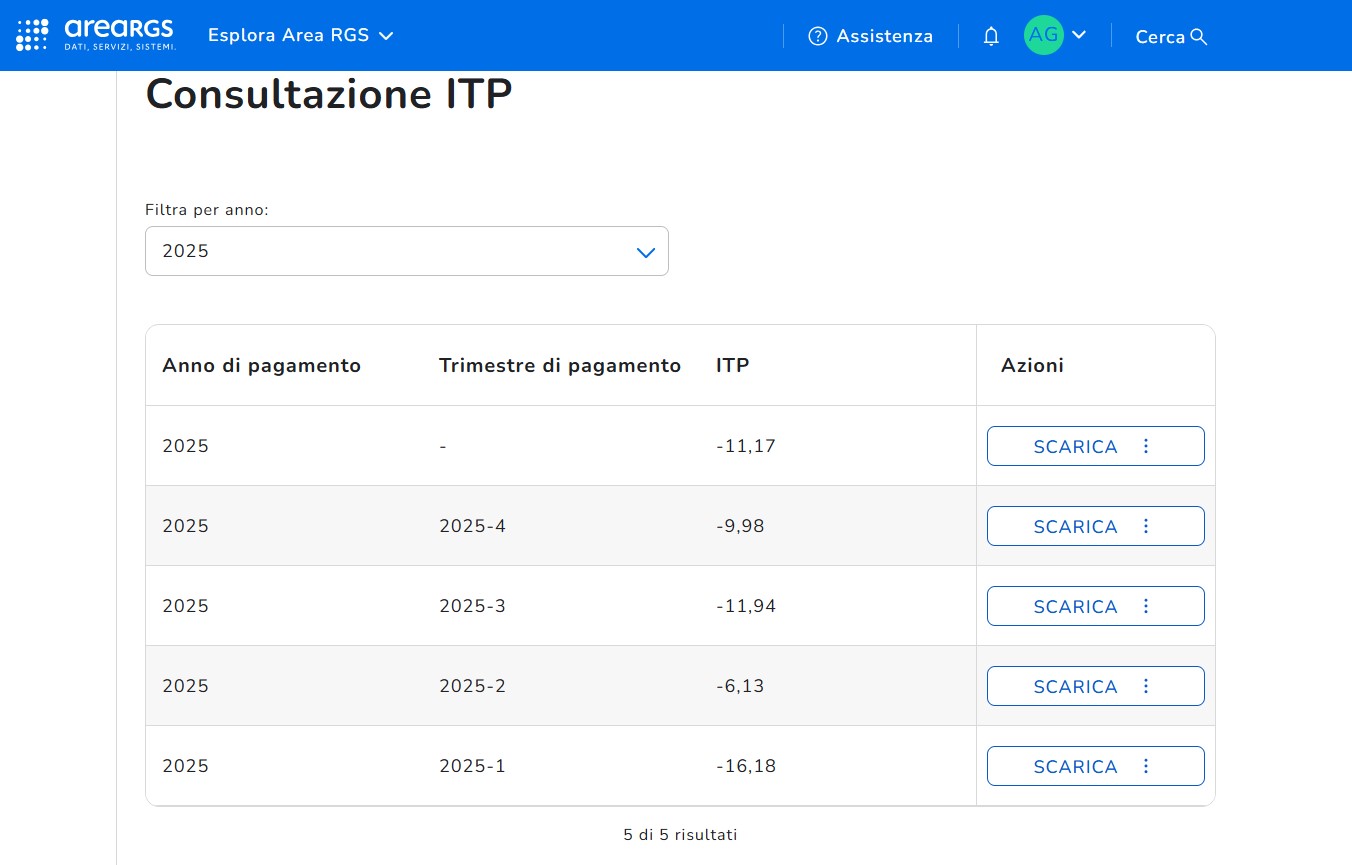Open the Filtra per anno dropdown
This screenshot has height=865, width=1352.
[x=406, y=251]
